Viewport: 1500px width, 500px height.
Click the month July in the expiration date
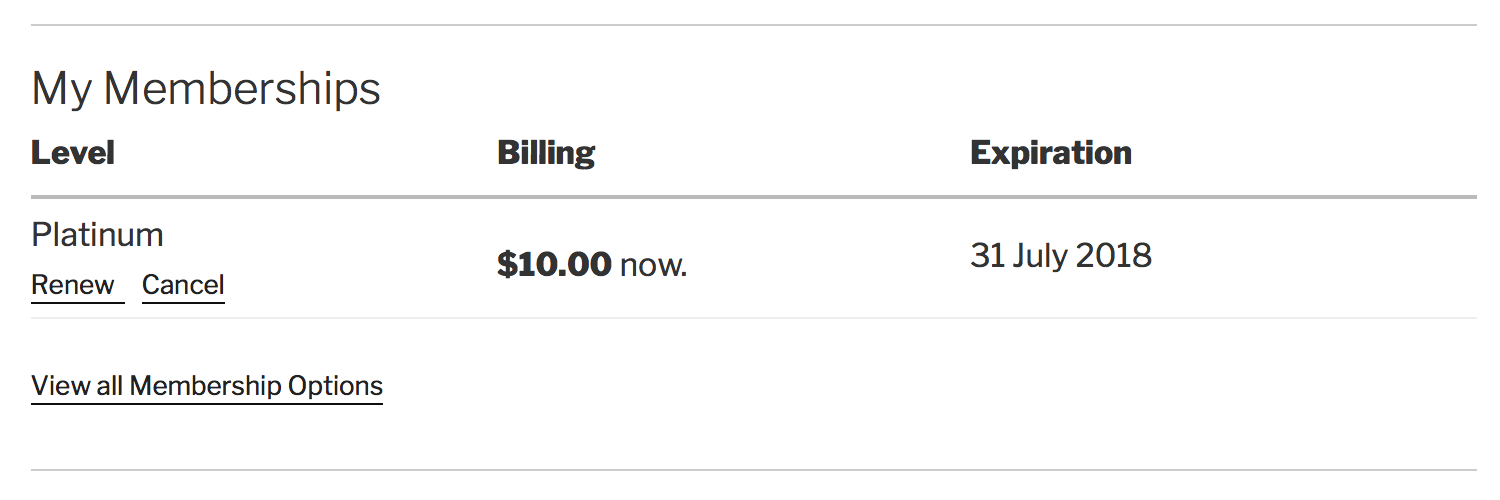click(x=1040, y=257)
